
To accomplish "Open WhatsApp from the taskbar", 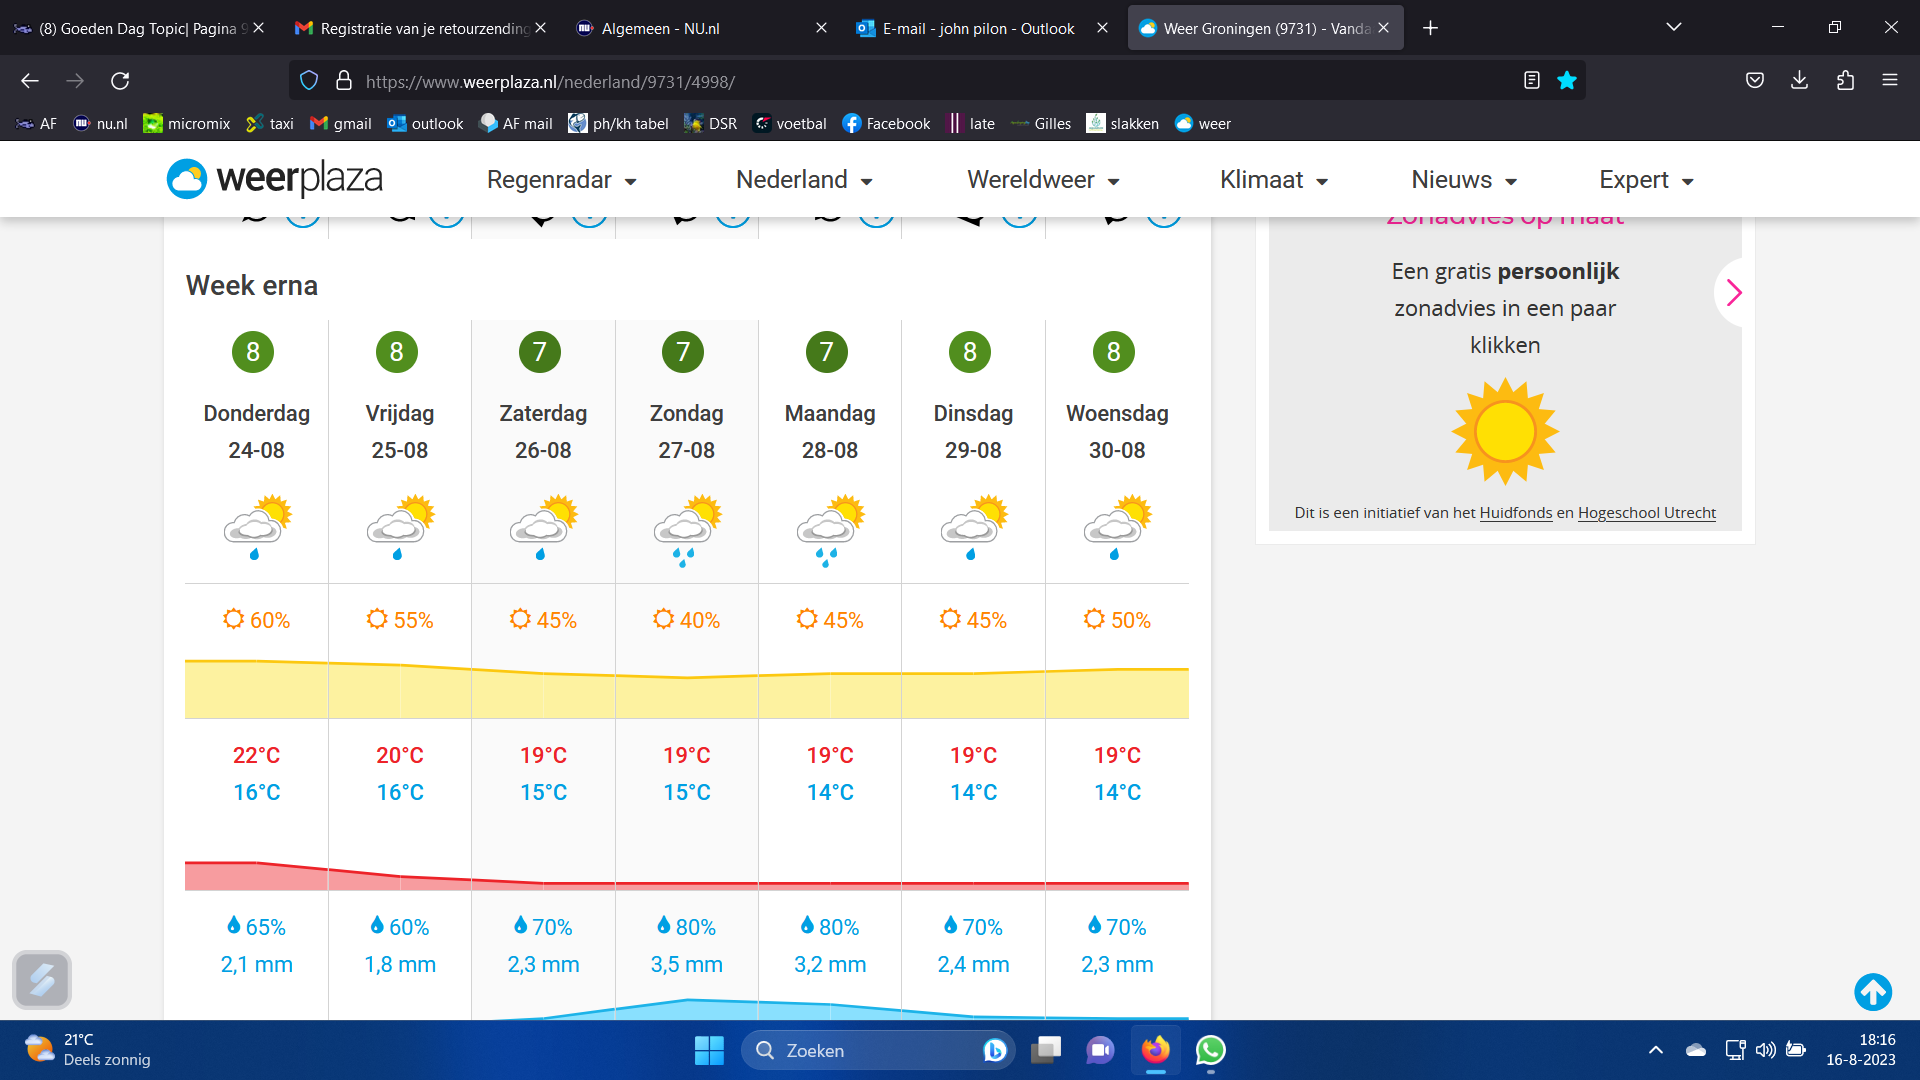I will [x=1210, y=1050].
